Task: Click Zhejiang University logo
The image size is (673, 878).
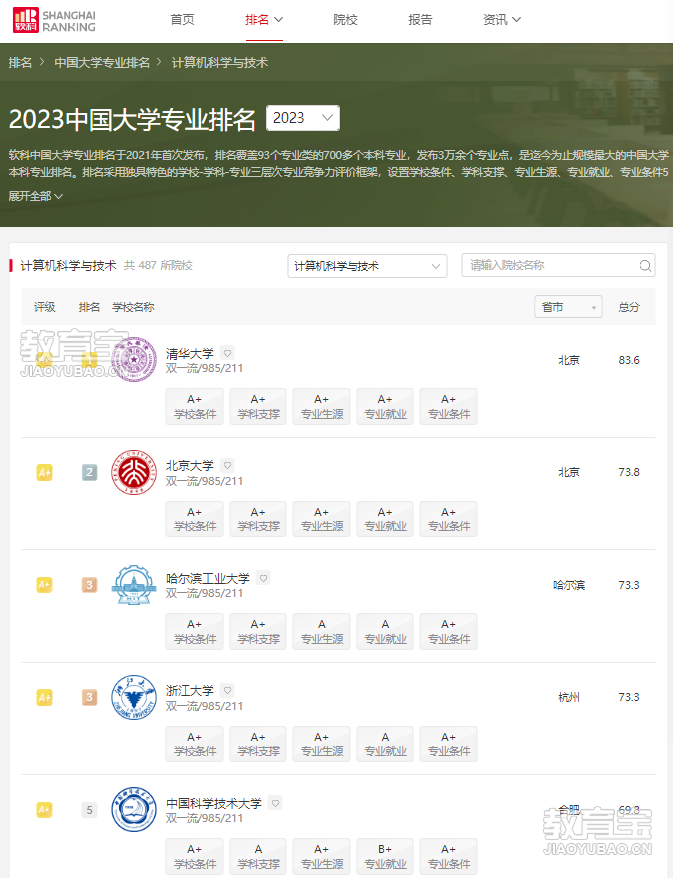Action: click(134, 698)
